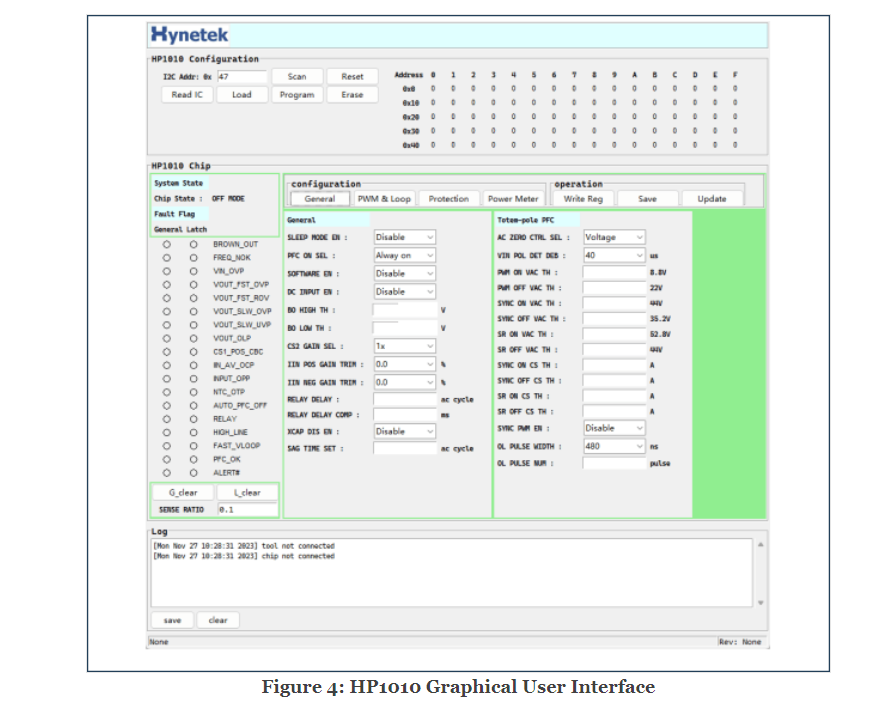Click the RELAY DELAY COMP input field
884x720 pixels.
(x=405, y=415)
